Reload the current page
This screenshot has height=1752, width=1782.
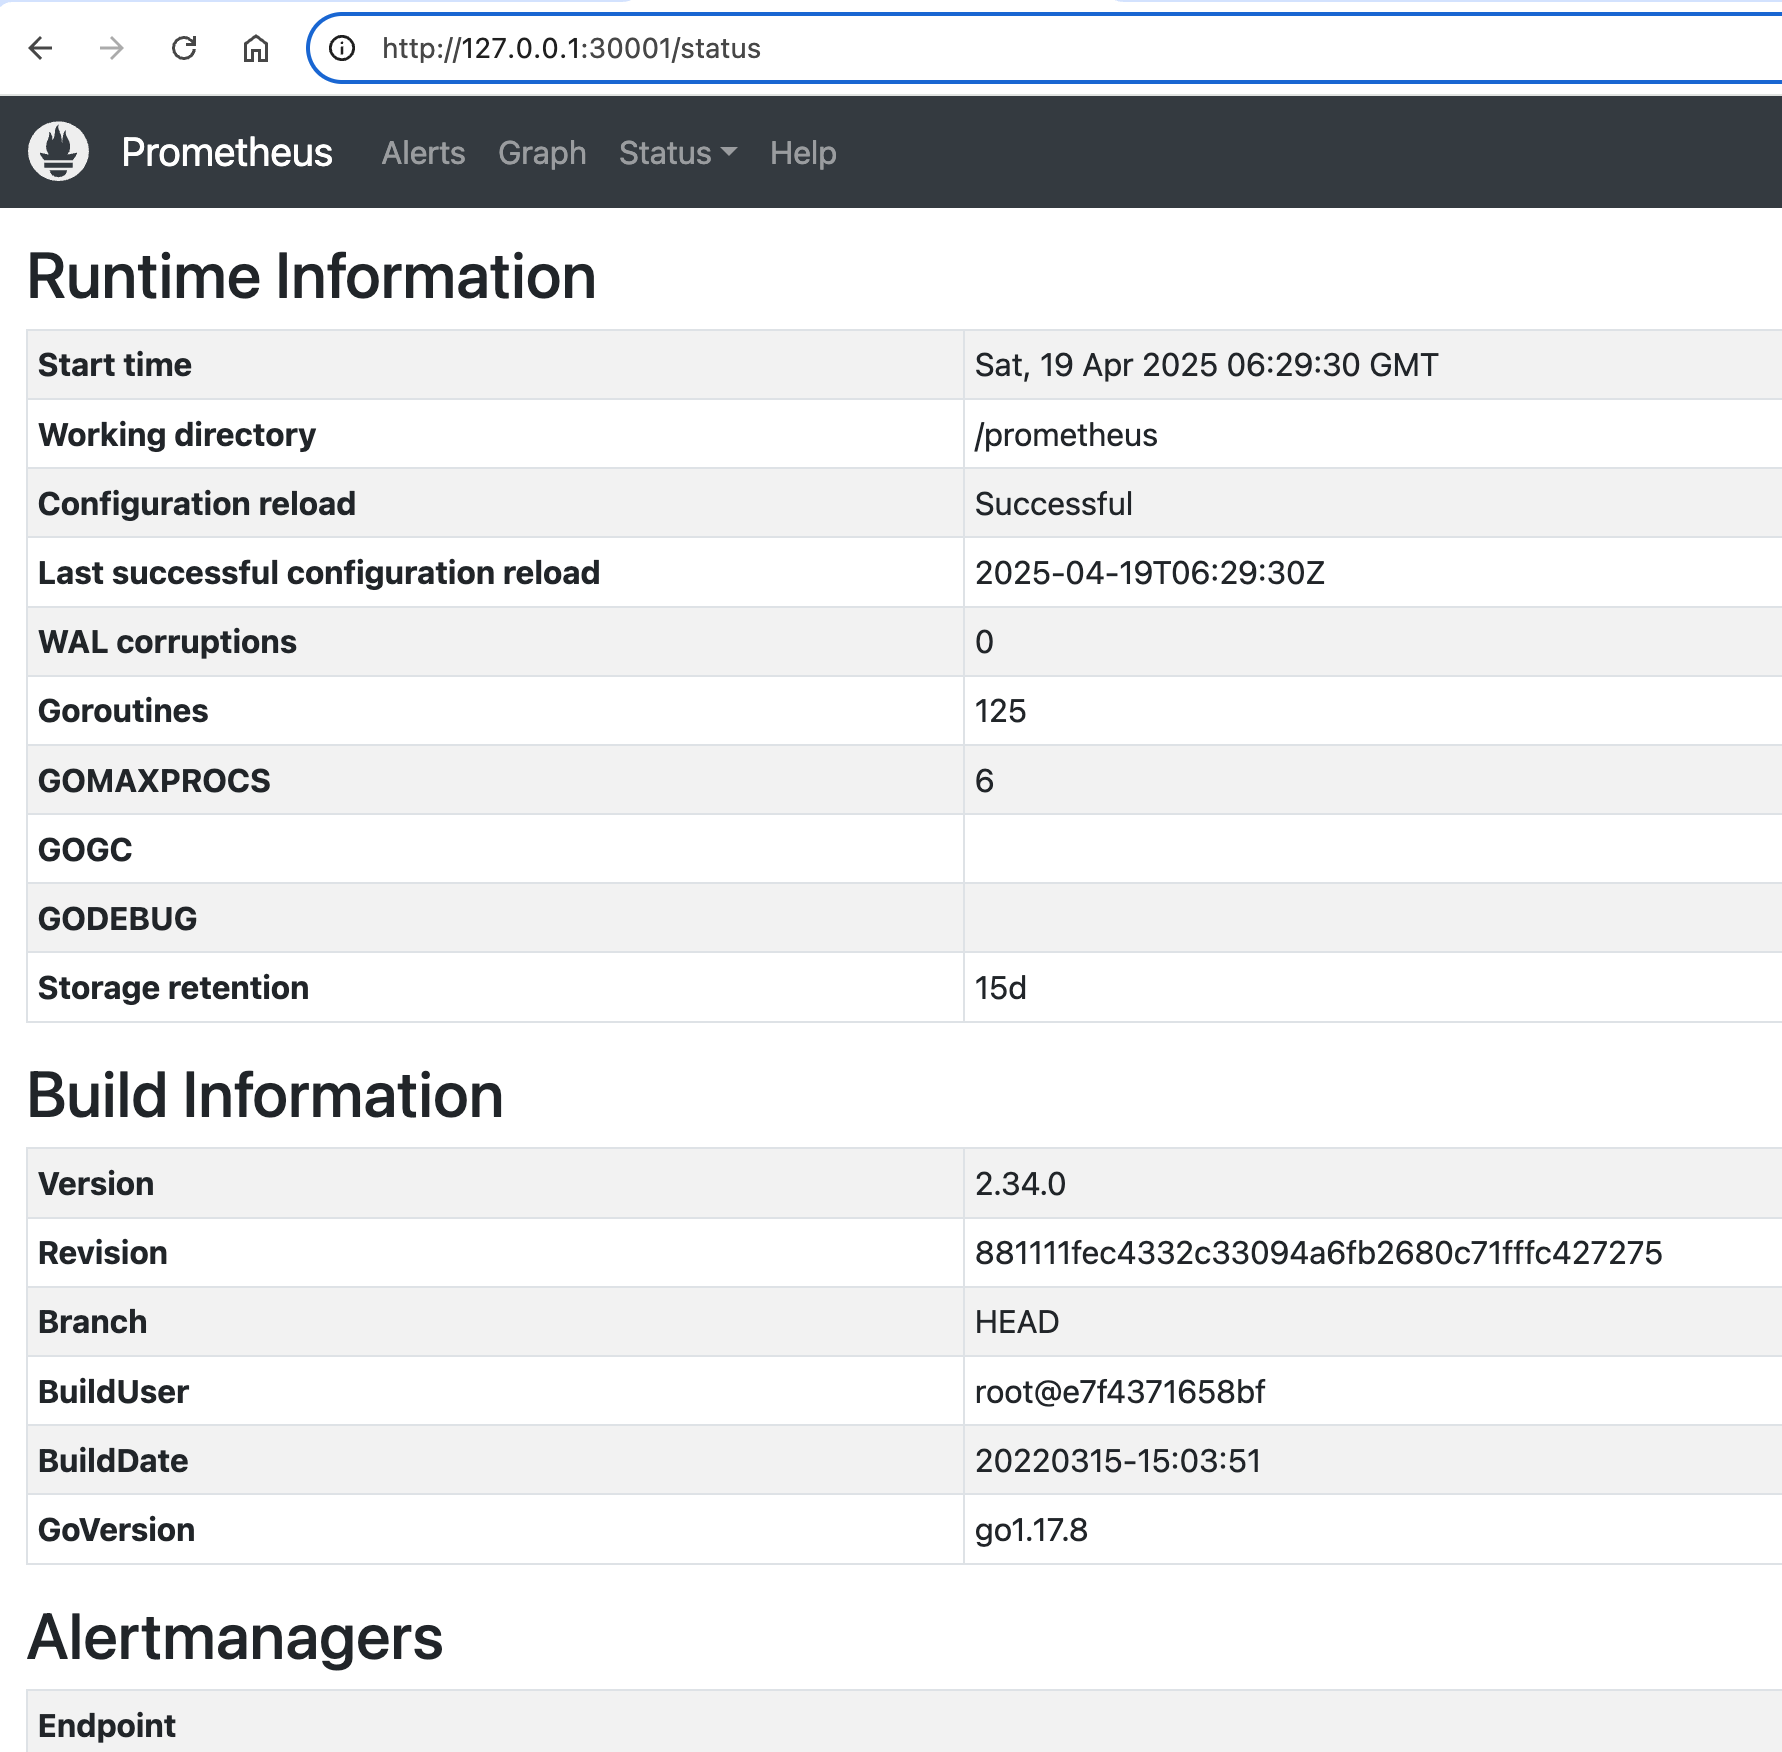click(184, 48)
